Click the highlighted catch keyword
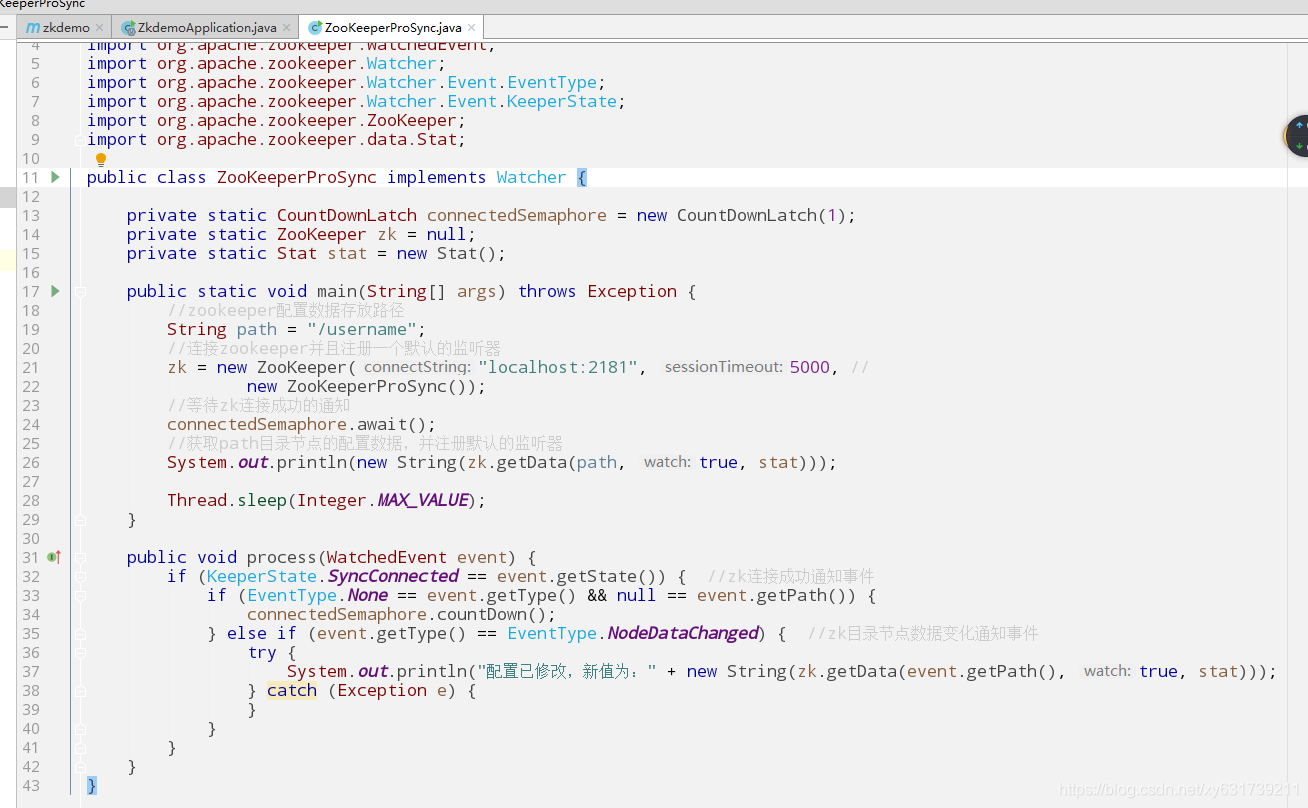 click(292, 690)
